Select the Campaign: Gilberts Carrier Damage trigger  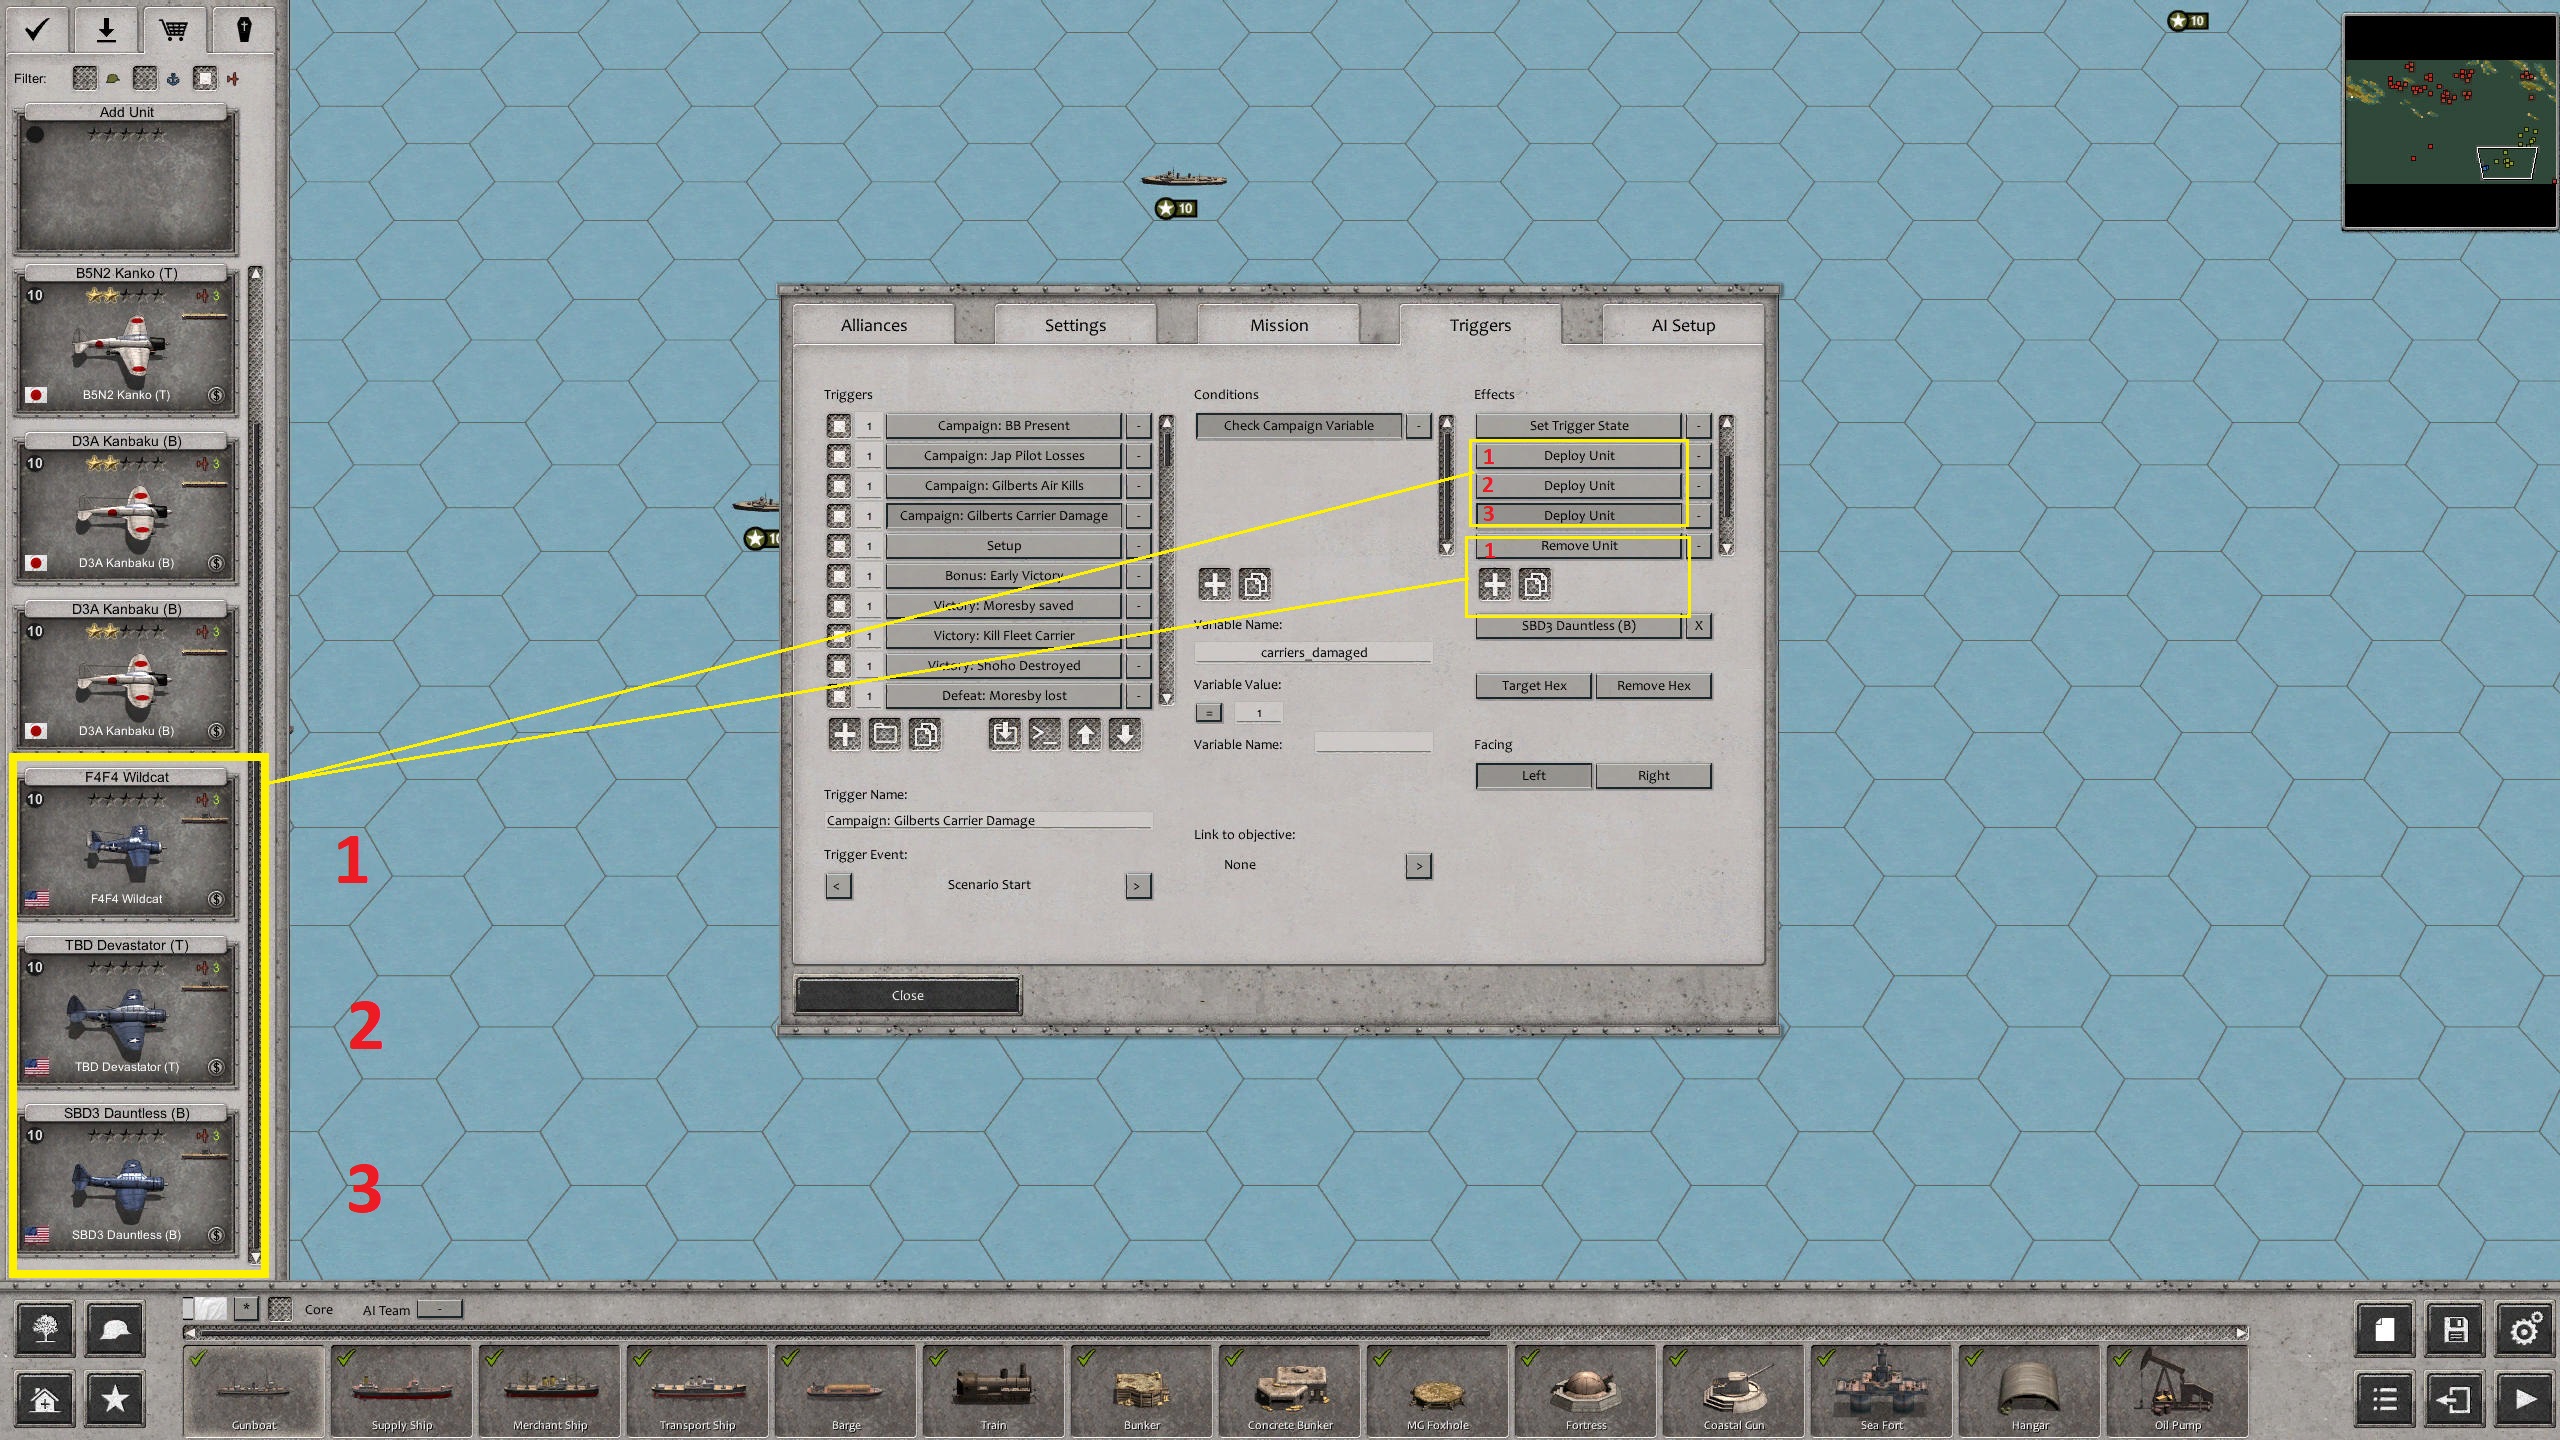click(x=1003, y=516)
